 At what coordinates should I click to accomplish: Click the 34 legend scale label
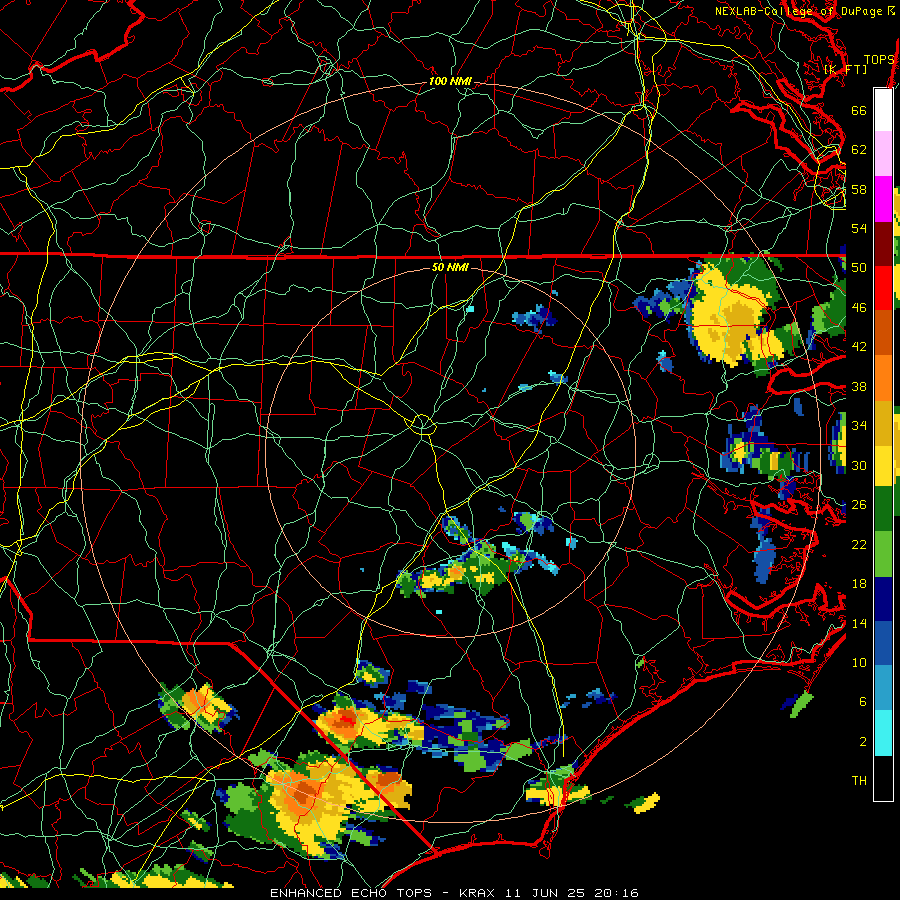pos(859,425)
